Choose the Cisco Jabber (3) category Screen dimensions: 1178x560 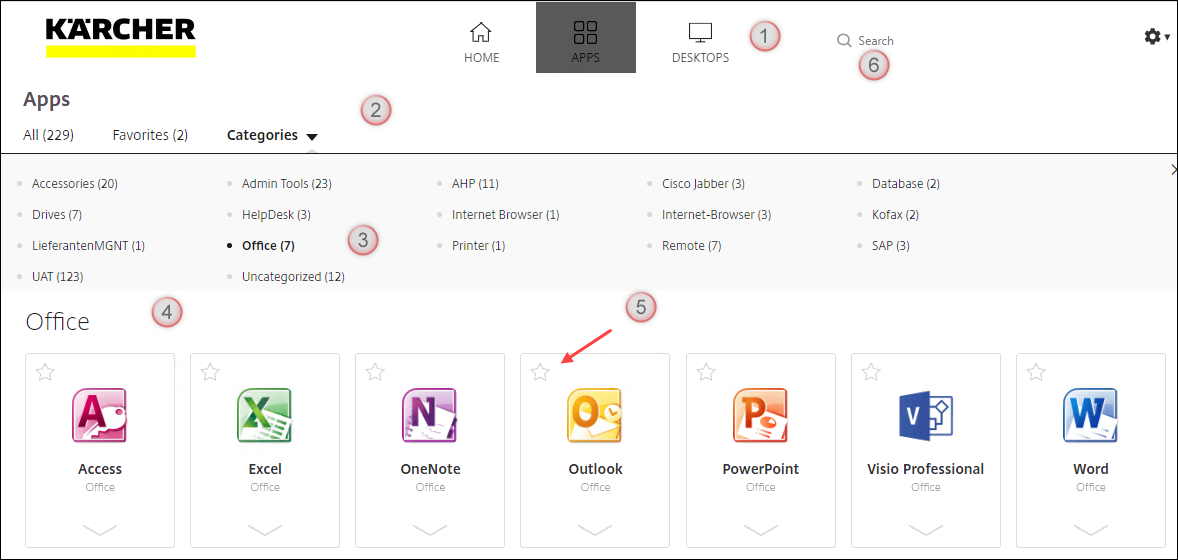click(x=703, y=183)
